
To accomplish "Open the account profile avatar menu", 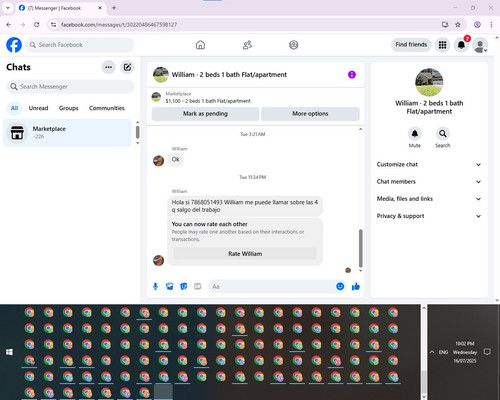I will coord(480,45).
